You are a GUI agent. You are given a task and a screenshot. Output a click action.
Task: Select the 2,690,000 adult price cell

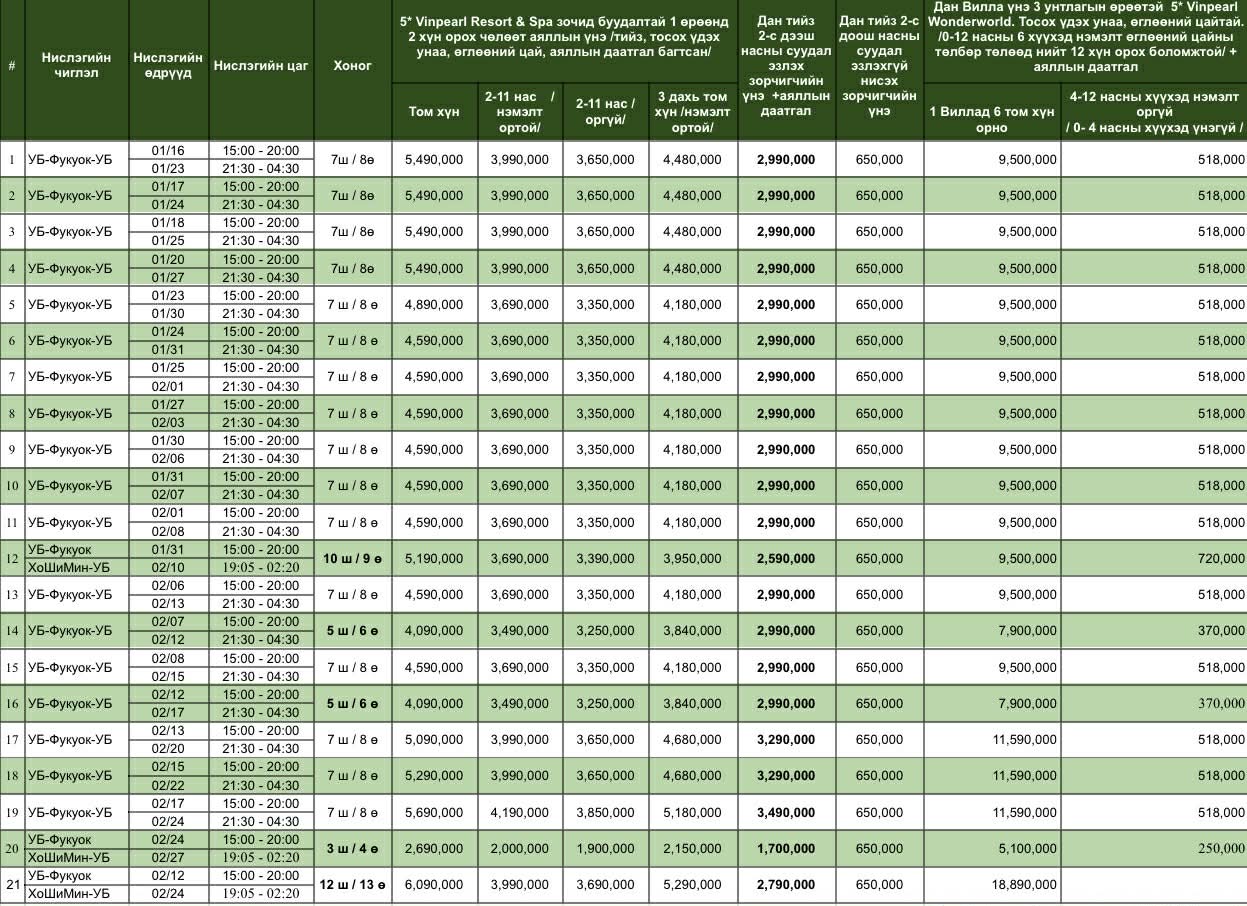pos(434,849)
